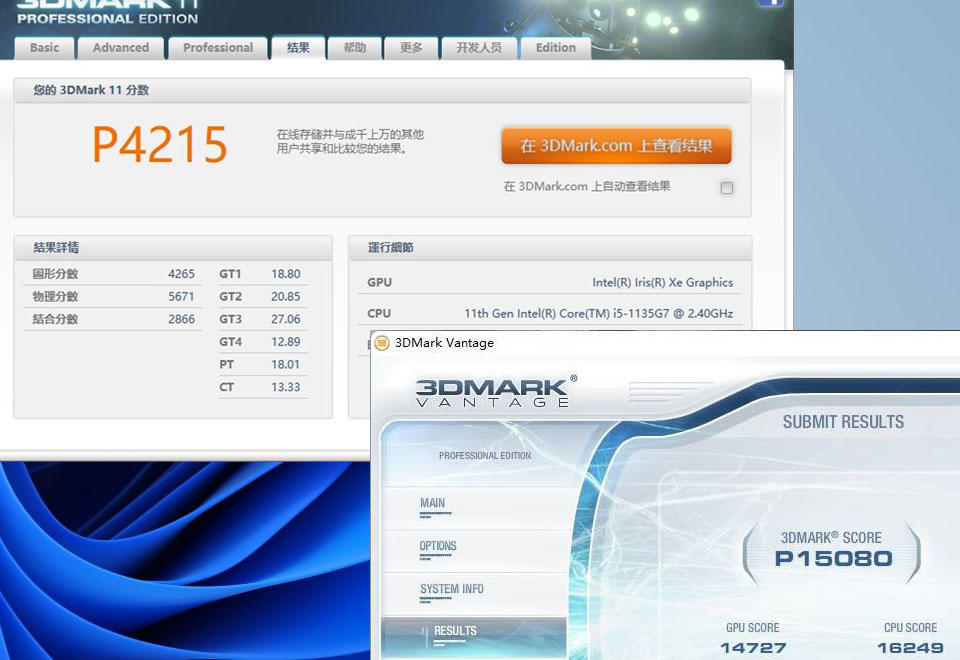The image size is (960, 660).
Task: Click the physics score value 5671
Action: point(181,296)
